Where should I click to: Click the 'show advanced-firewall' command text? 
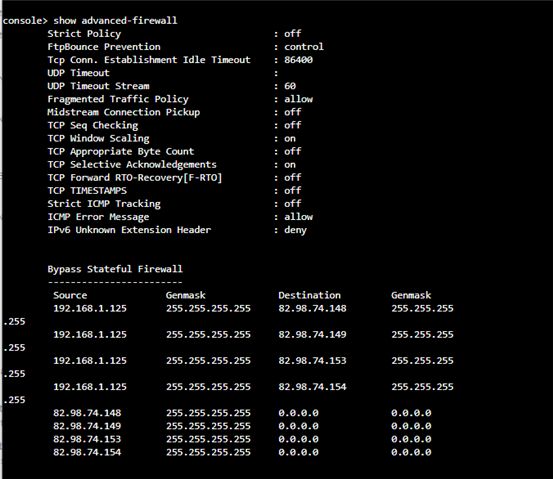coord(115,20)
